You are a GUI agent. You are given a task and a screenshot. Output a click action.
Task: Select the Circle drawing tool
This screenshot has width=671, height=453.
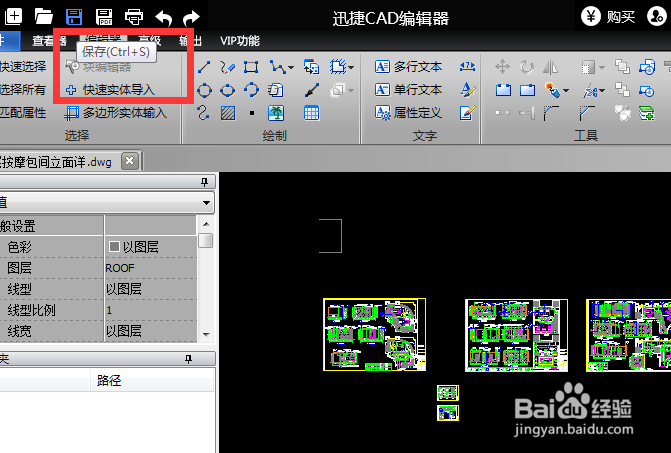tap(204, 90)
